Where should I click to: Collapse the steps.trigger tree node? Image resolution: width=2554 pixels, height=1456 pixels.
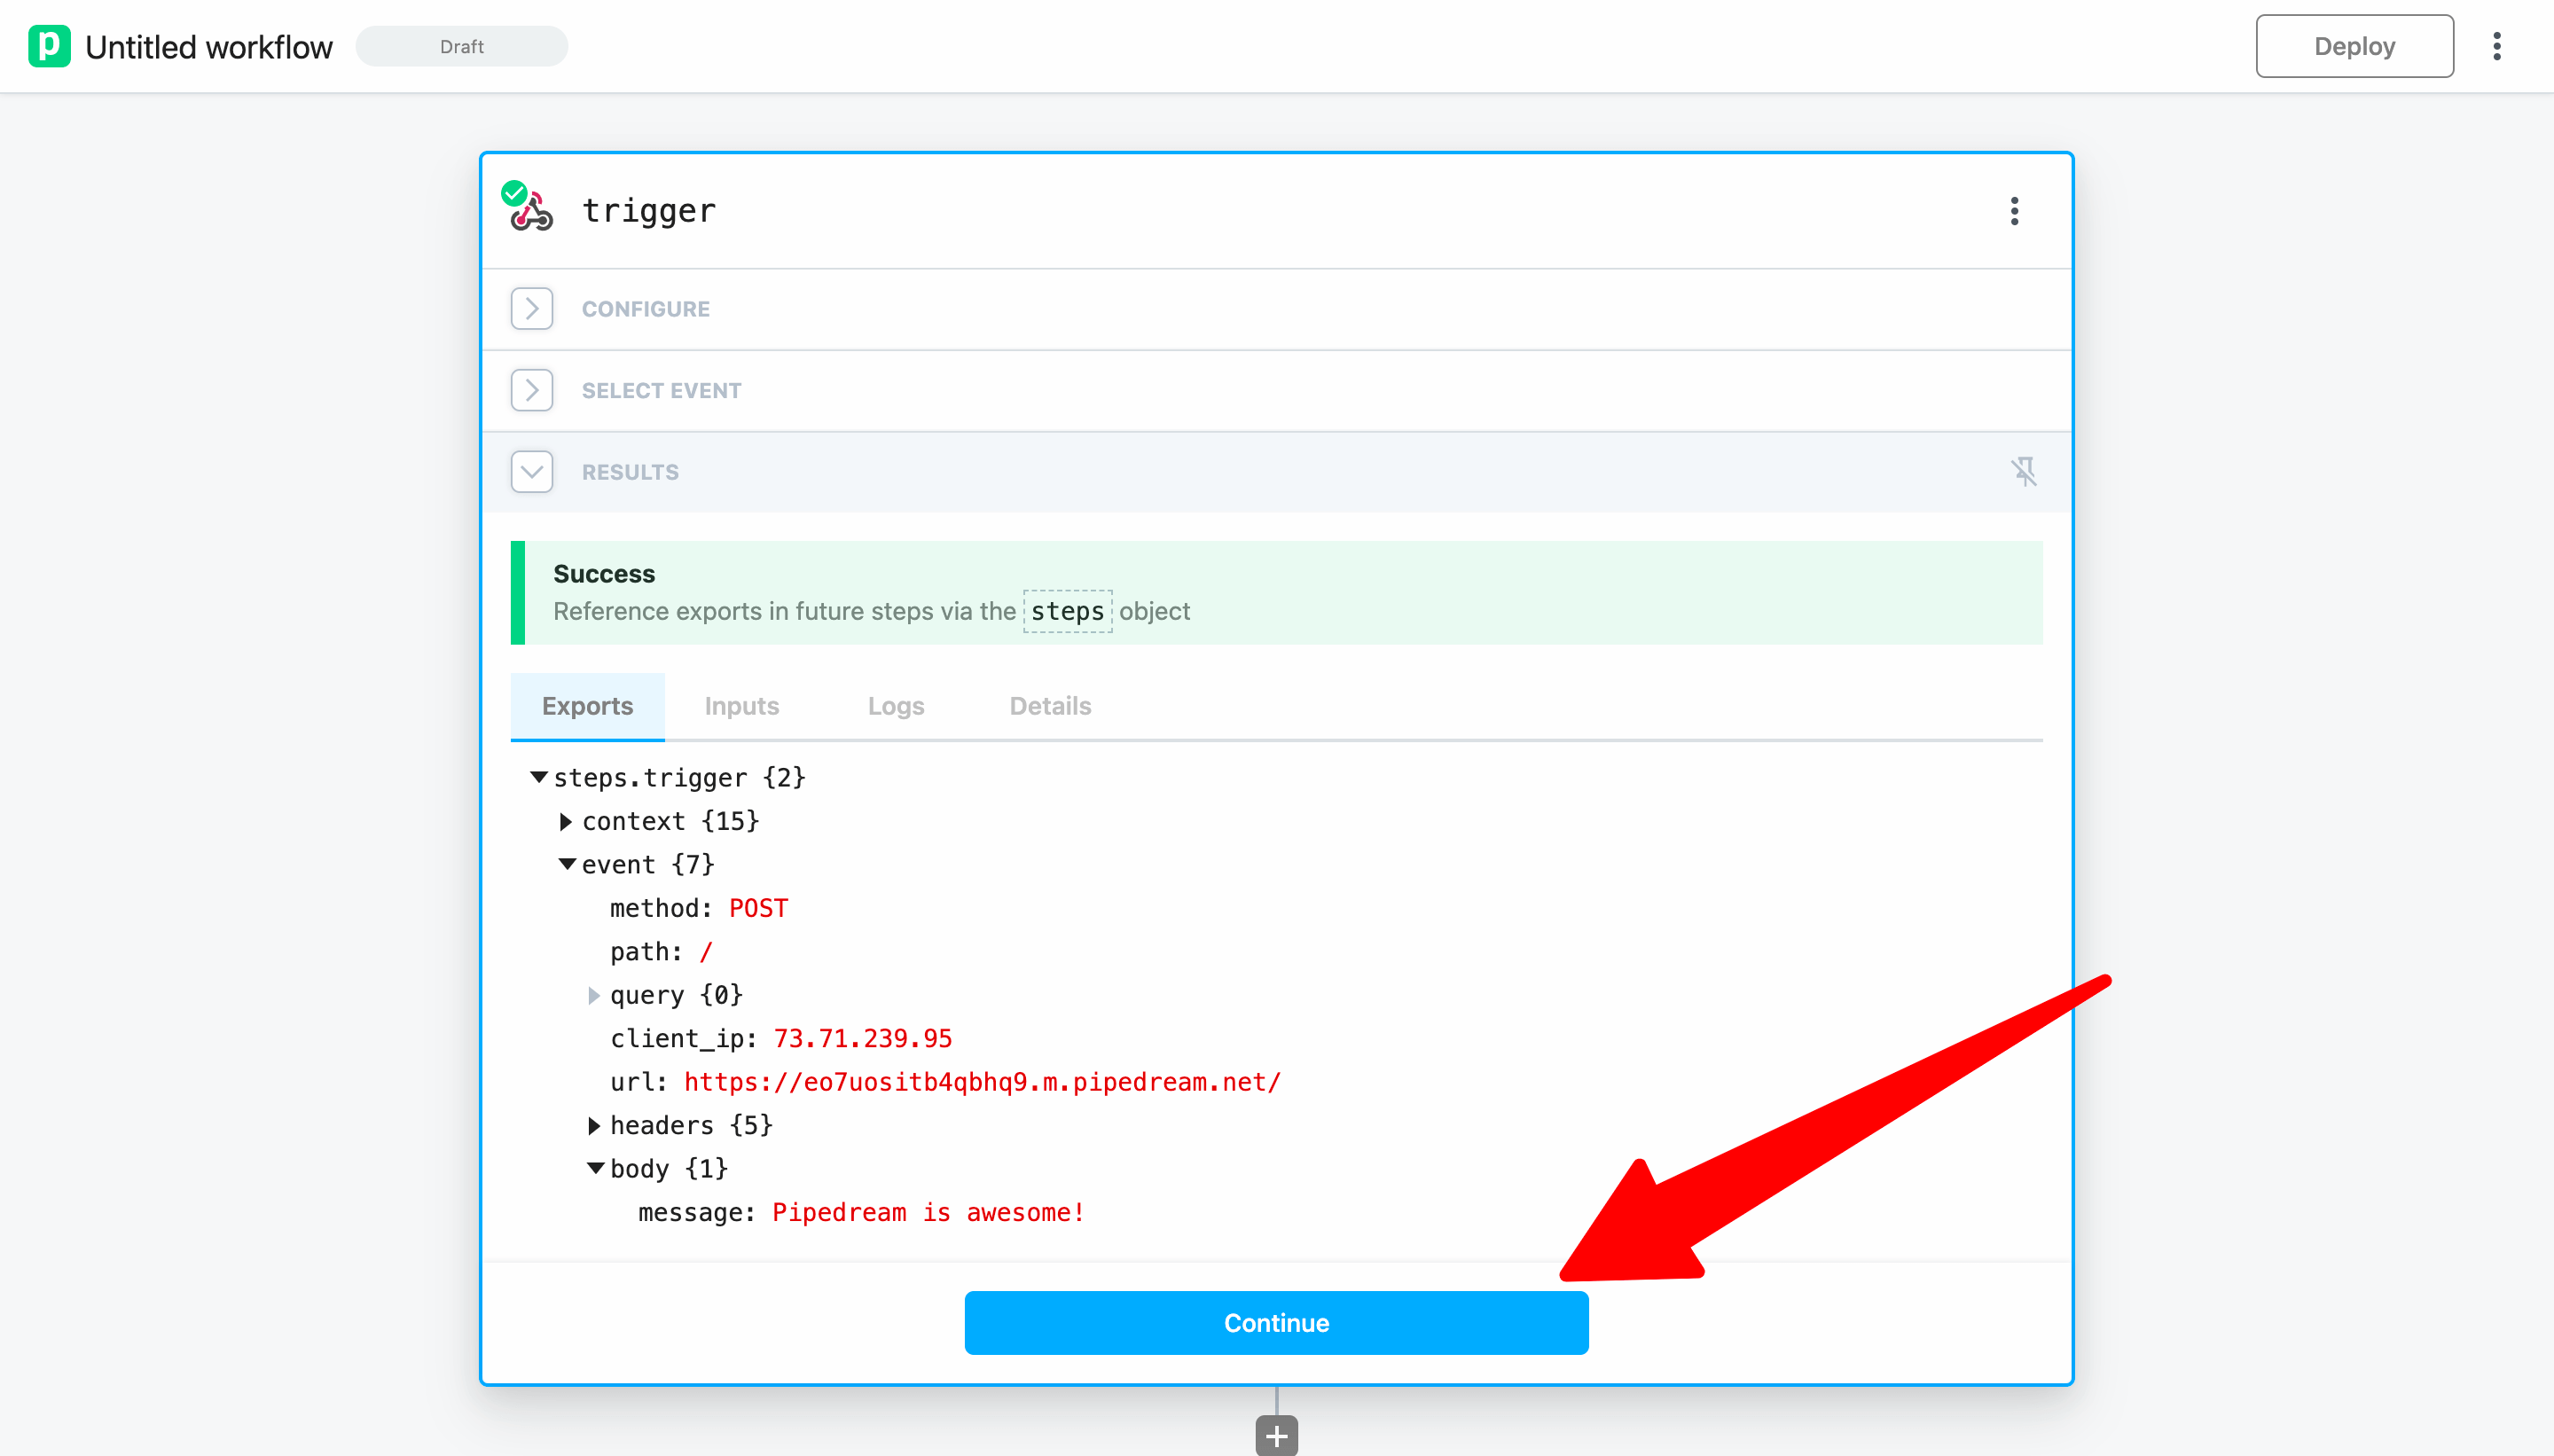pyautogui.click(x=539, y=777)
